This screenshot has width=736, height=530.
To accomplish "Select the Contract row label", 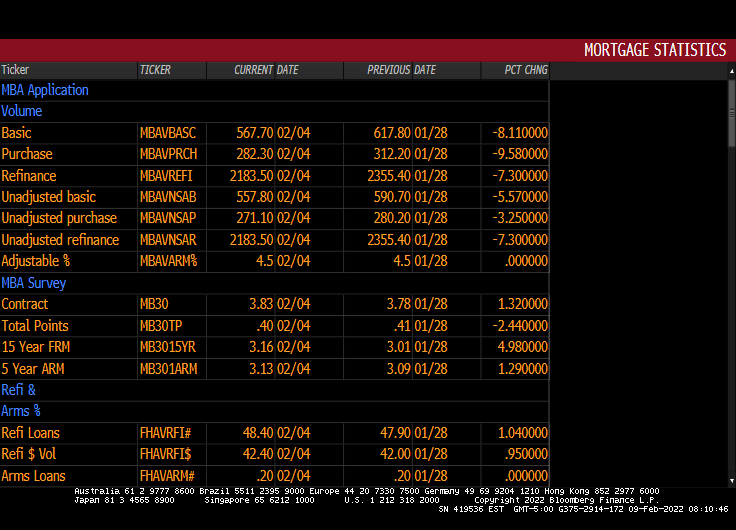I will point(25,304).
